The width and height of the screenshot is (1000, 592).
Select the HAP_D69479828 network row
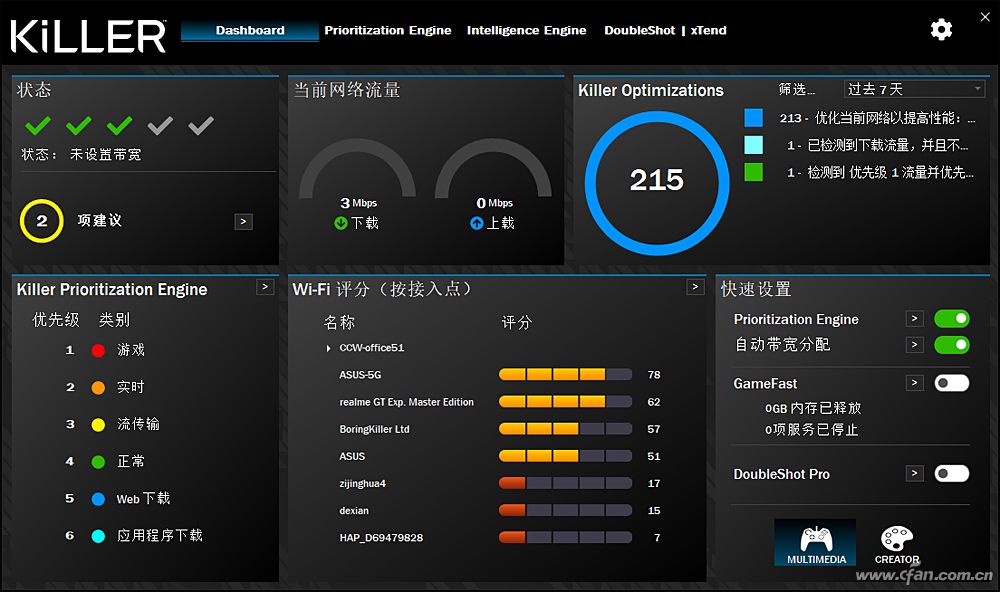tap(500, 537)
